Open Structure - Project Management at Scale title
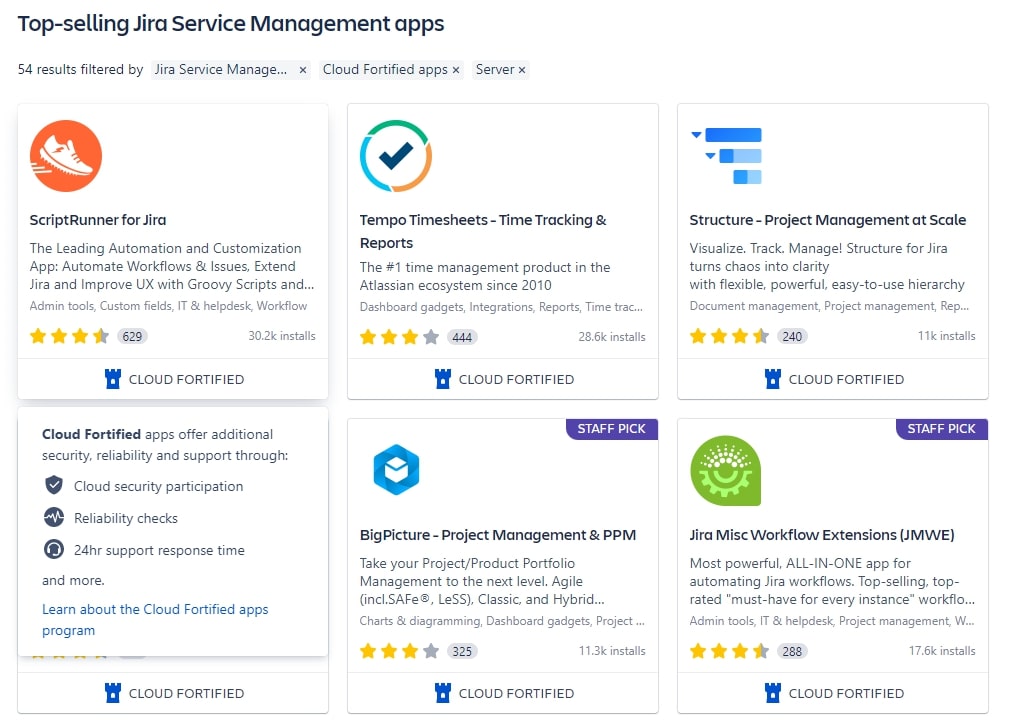 [x=828, y=220]
